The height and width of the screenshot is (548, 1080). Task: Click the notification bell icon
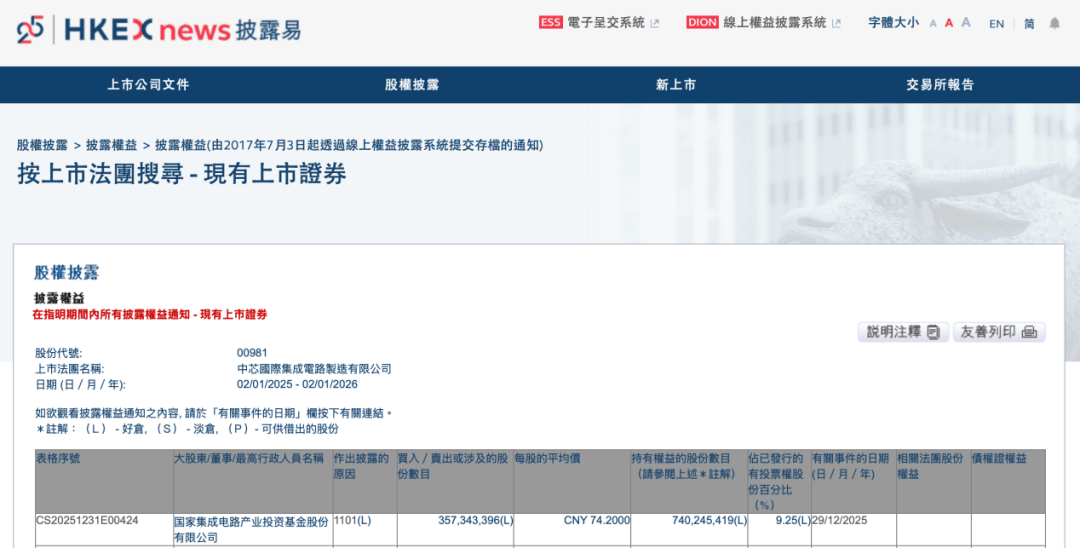pos(1054,24)
